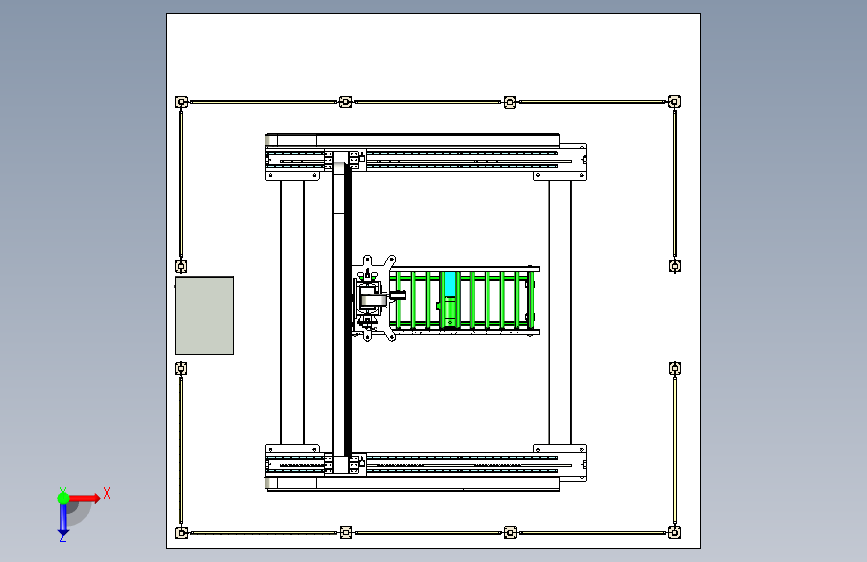
Task: Select the leftmost vertical support column
Action: (x=293, y=313)
